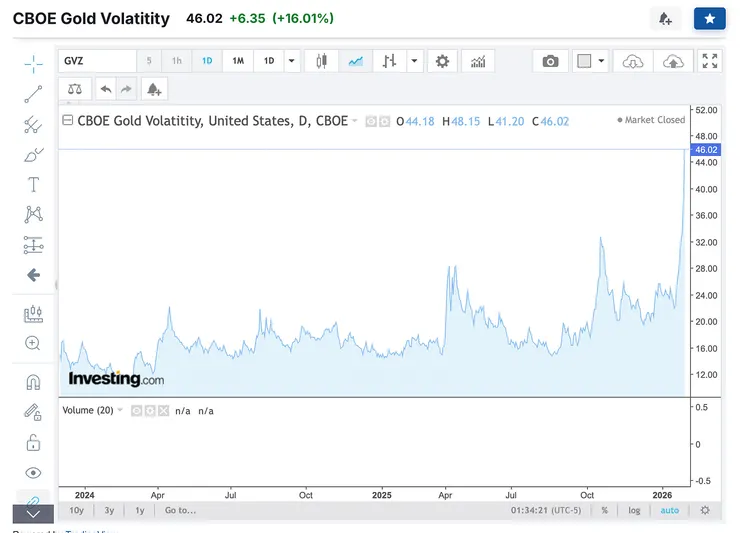
Task: Expand dropdown next to CBOE series title
Action: pyautogui.click(x=354, y=121)
